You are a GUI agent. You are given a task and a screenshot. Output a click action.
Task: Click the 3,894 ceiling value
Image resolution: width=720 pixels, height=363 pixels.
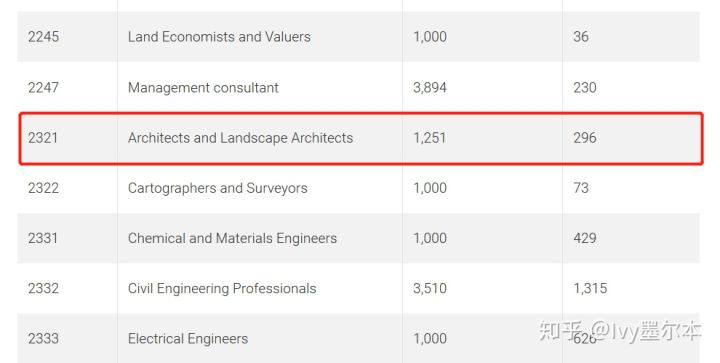click(x=430, y=87)
